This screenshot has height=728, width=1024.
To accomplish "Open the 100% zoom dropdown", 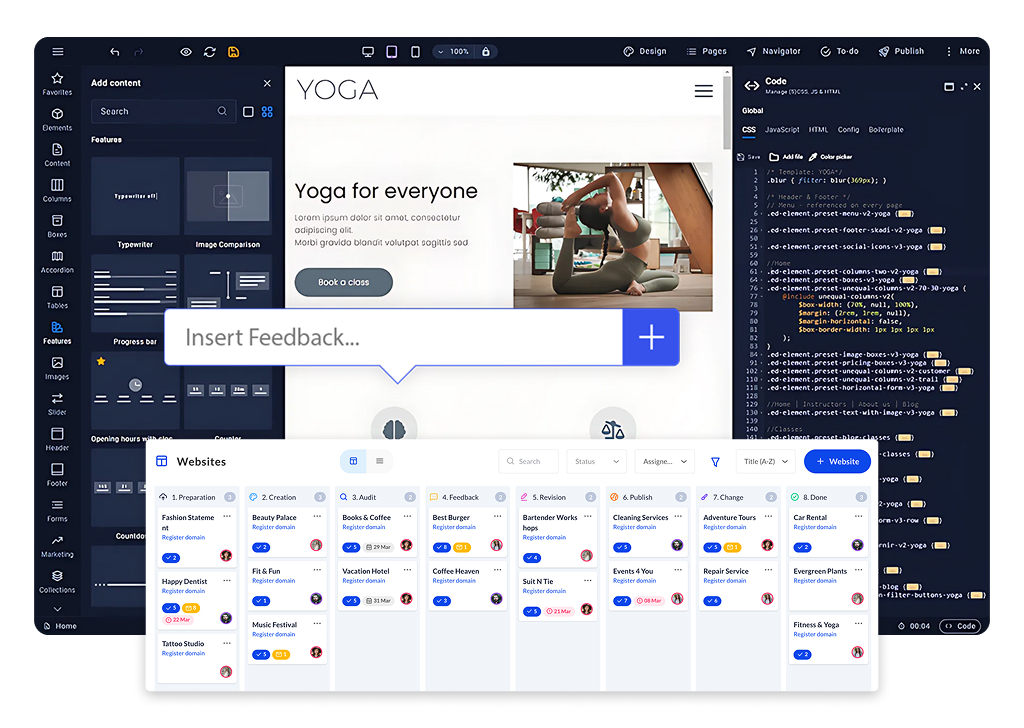I will click(x=453, y=52).
